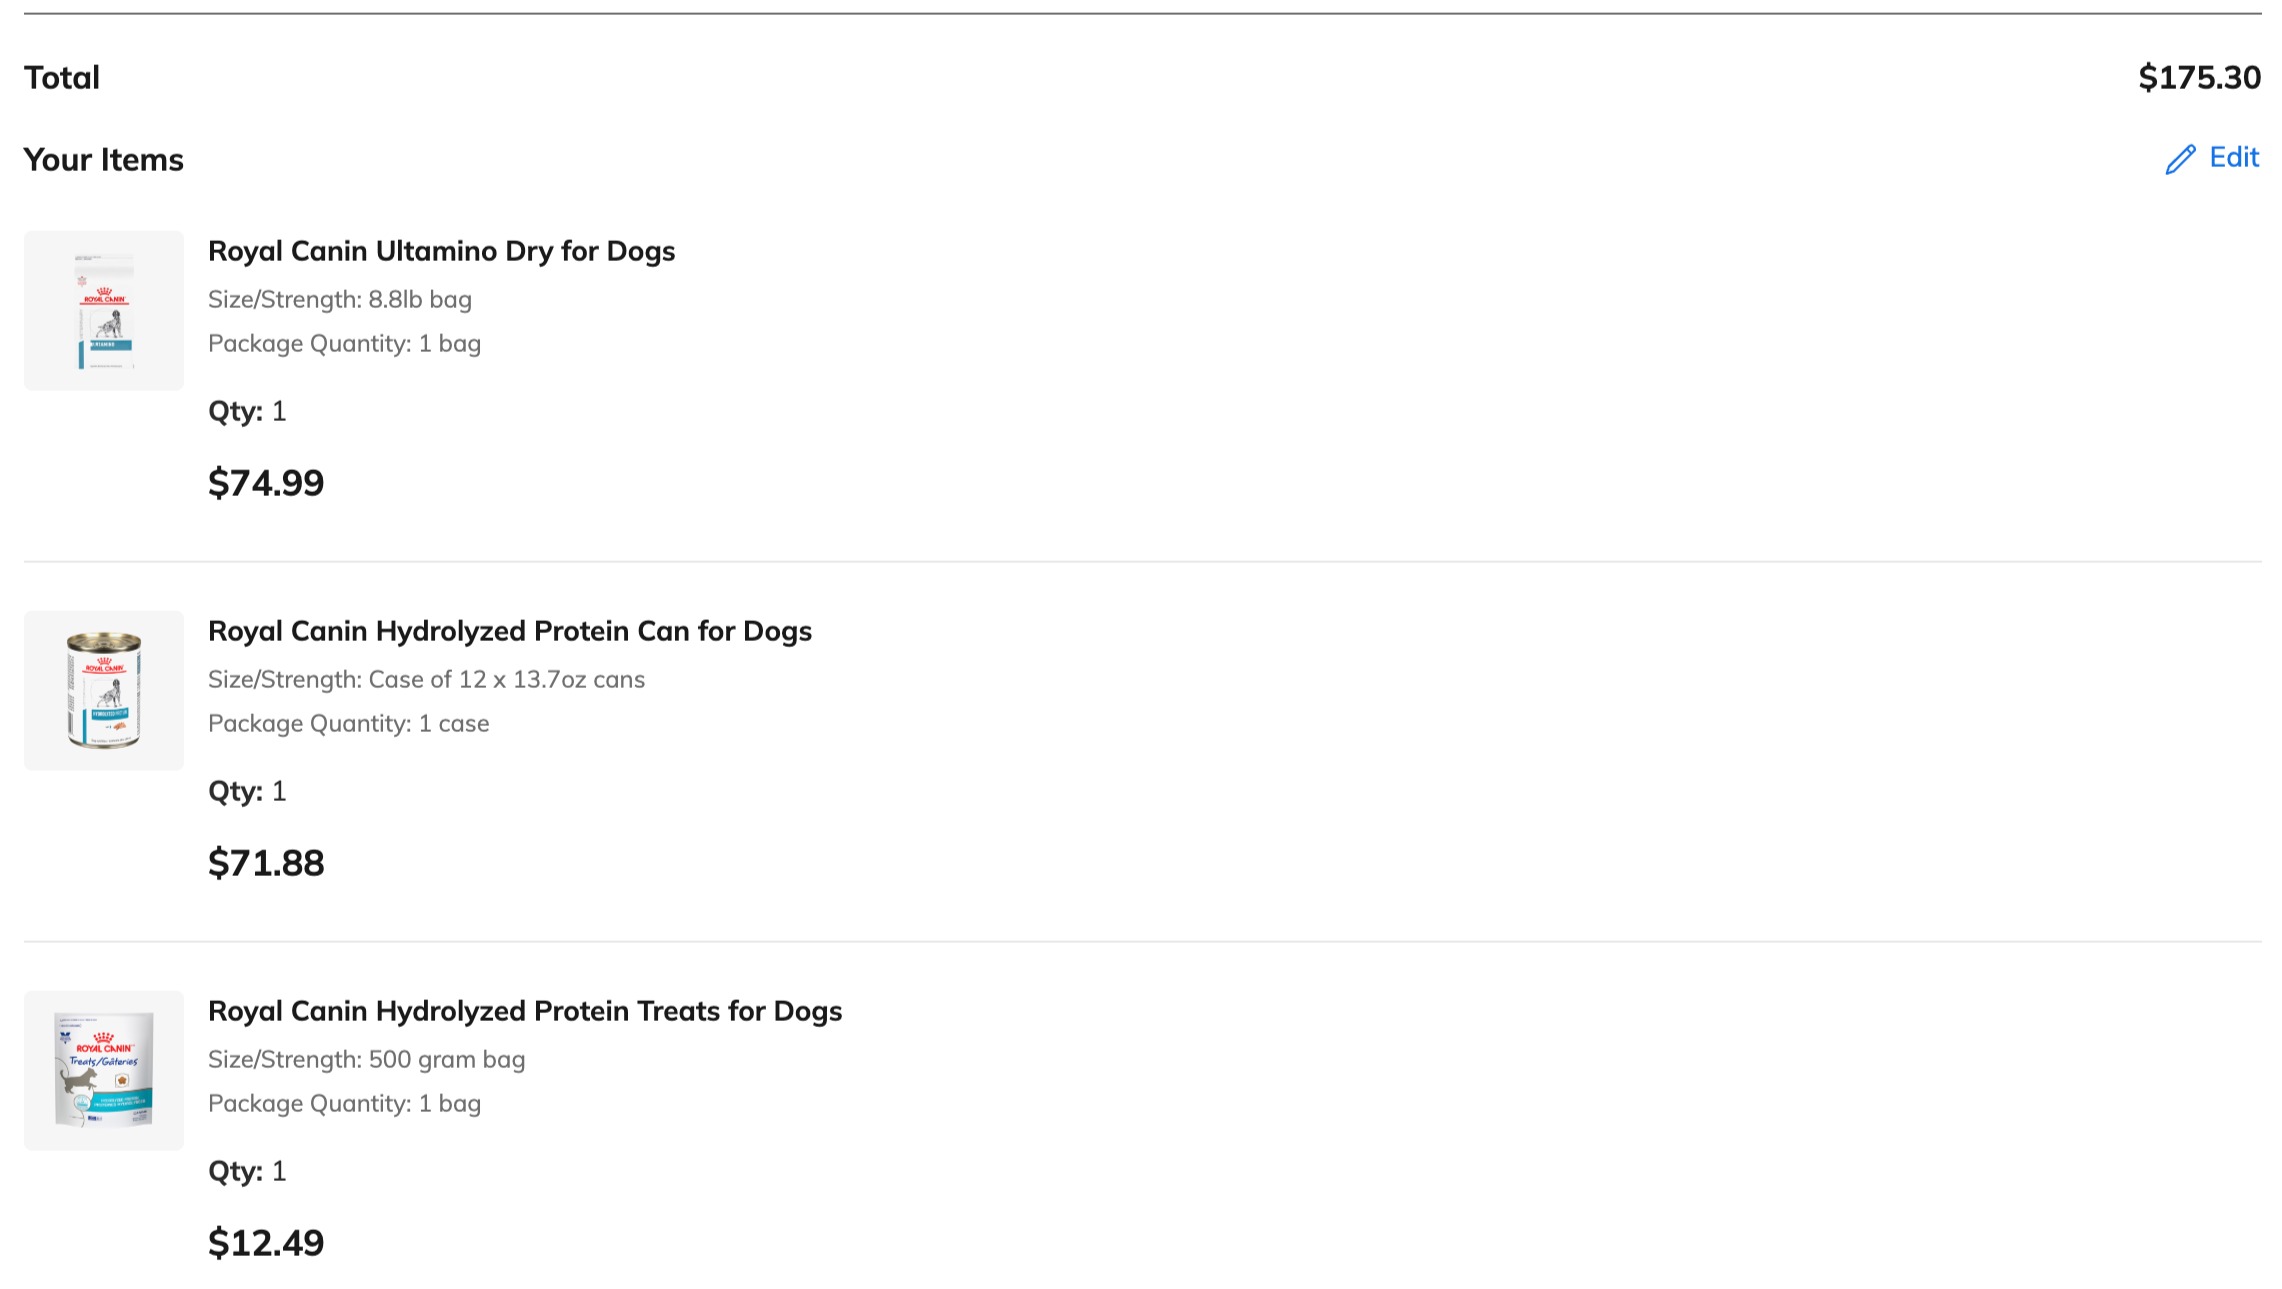The width and height of the screenshot is (2282, 1289).
Task: Click the $12.49 price of treats
Action: pyautogui.click(x=266, y=1243)
